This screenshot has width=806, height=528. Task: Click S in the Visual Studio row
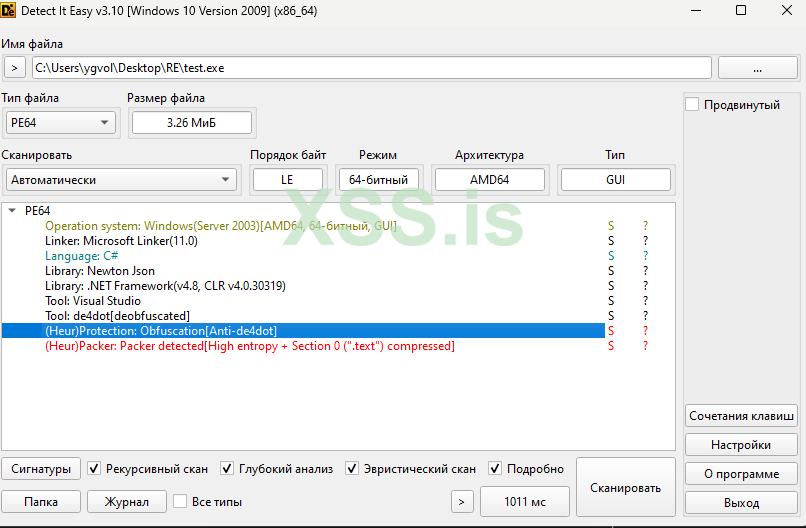(611, 300)
